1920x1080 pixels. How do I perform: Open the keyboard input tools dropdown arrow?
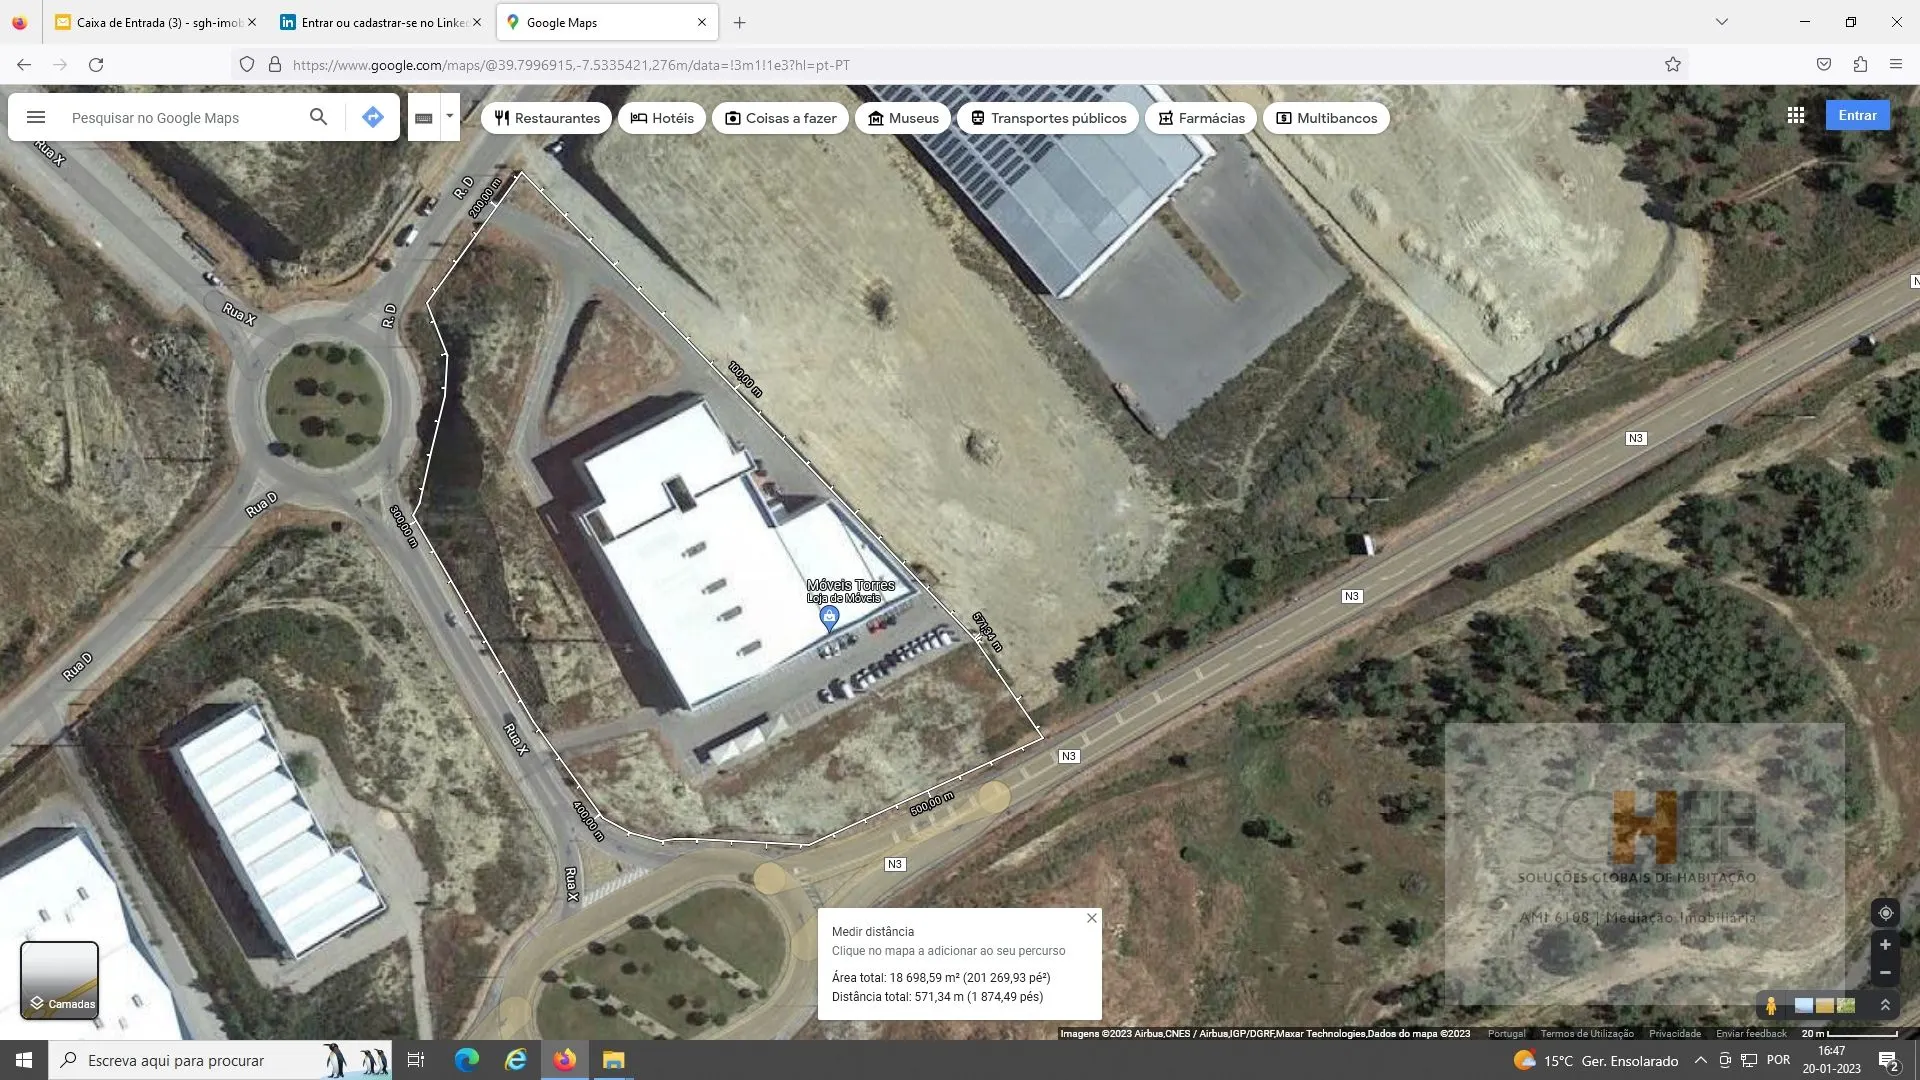click(450, 116)
